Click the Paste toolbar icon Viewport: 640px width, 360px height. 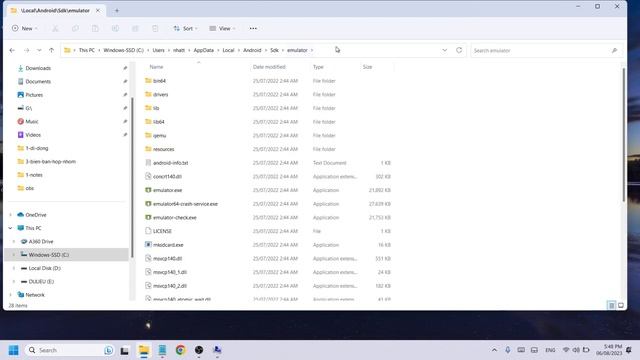coord(95,28)
